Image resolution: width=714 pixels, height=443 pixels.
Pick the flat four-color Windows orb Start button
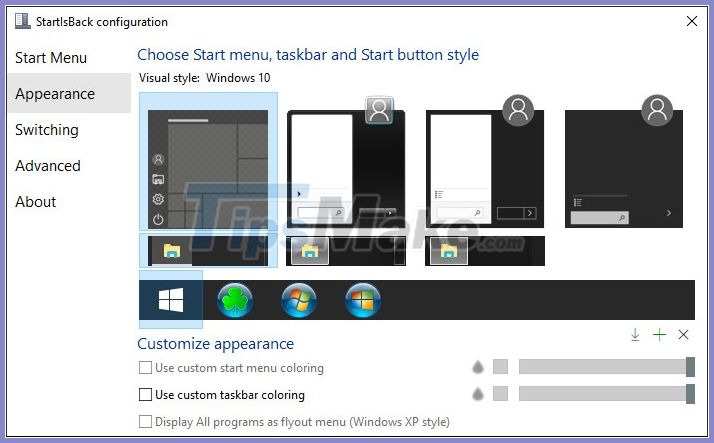click(363, 300)
